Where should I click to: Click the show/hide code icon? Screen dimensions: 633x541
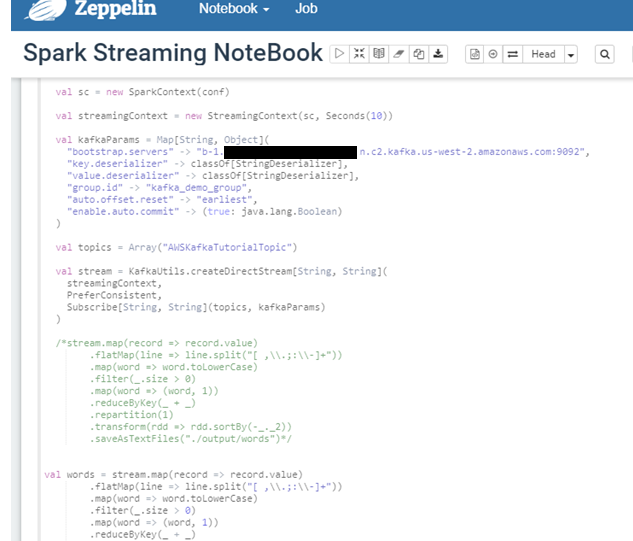tap(359, 54)
